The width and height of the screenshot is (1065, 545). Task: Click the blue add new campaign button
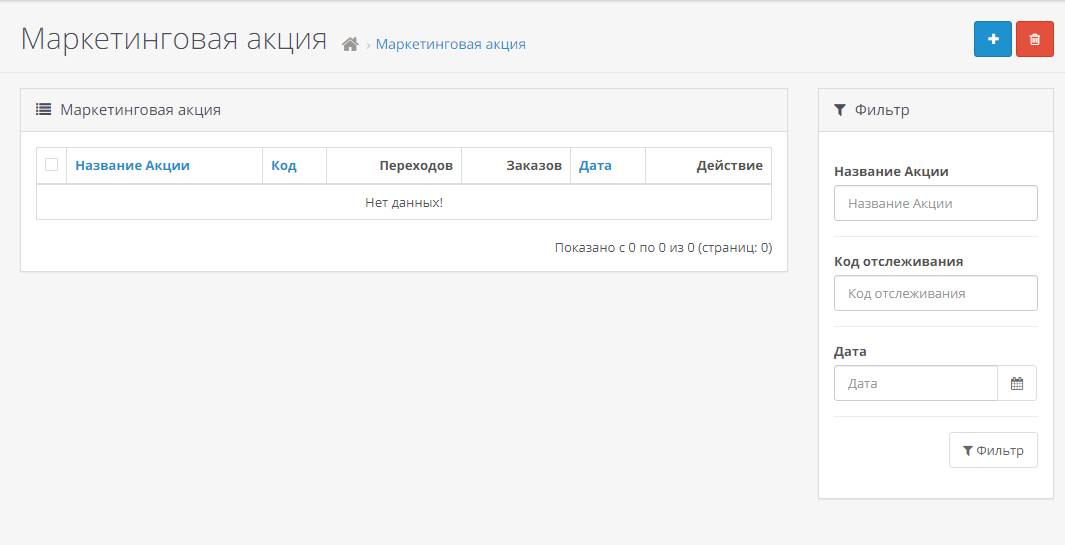[992, 39]
